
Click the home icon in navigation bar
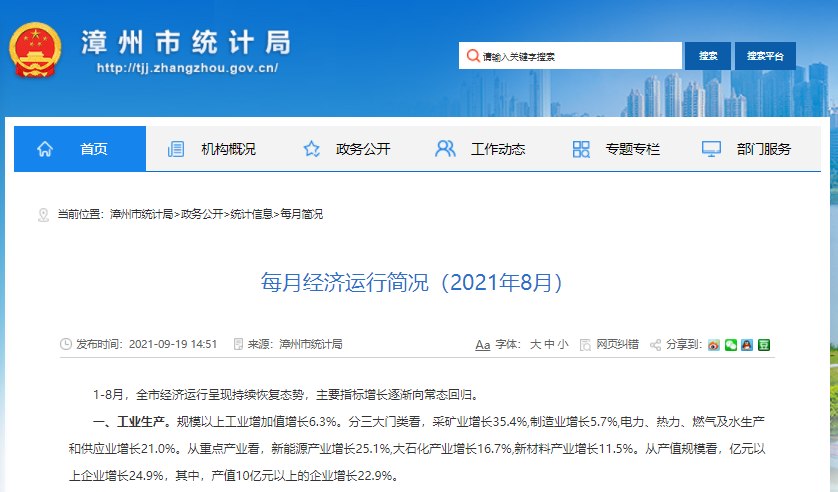(45, 149)
